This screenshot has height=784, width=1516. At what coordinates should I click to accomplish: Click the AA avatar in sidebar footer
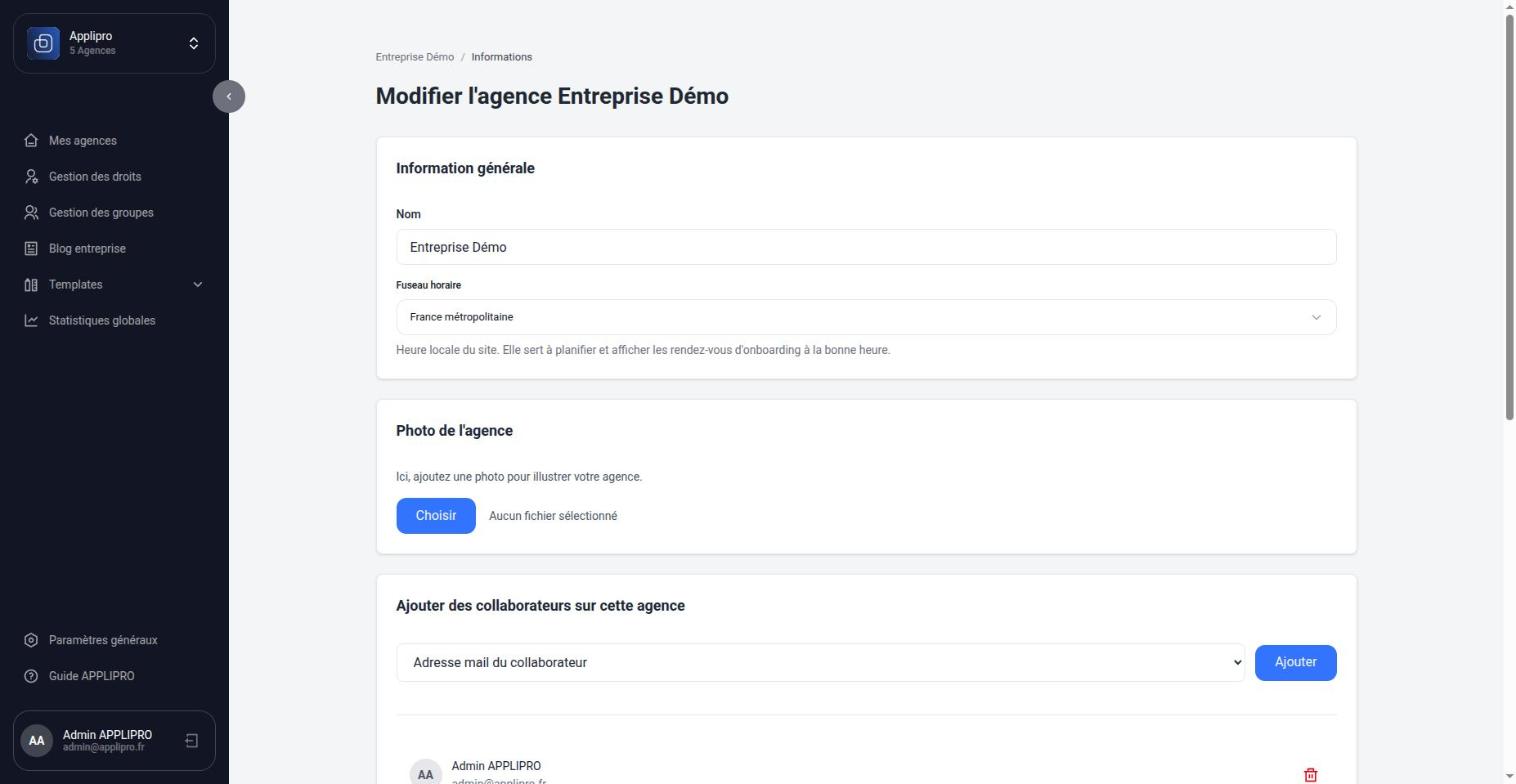tap(37, 741)
